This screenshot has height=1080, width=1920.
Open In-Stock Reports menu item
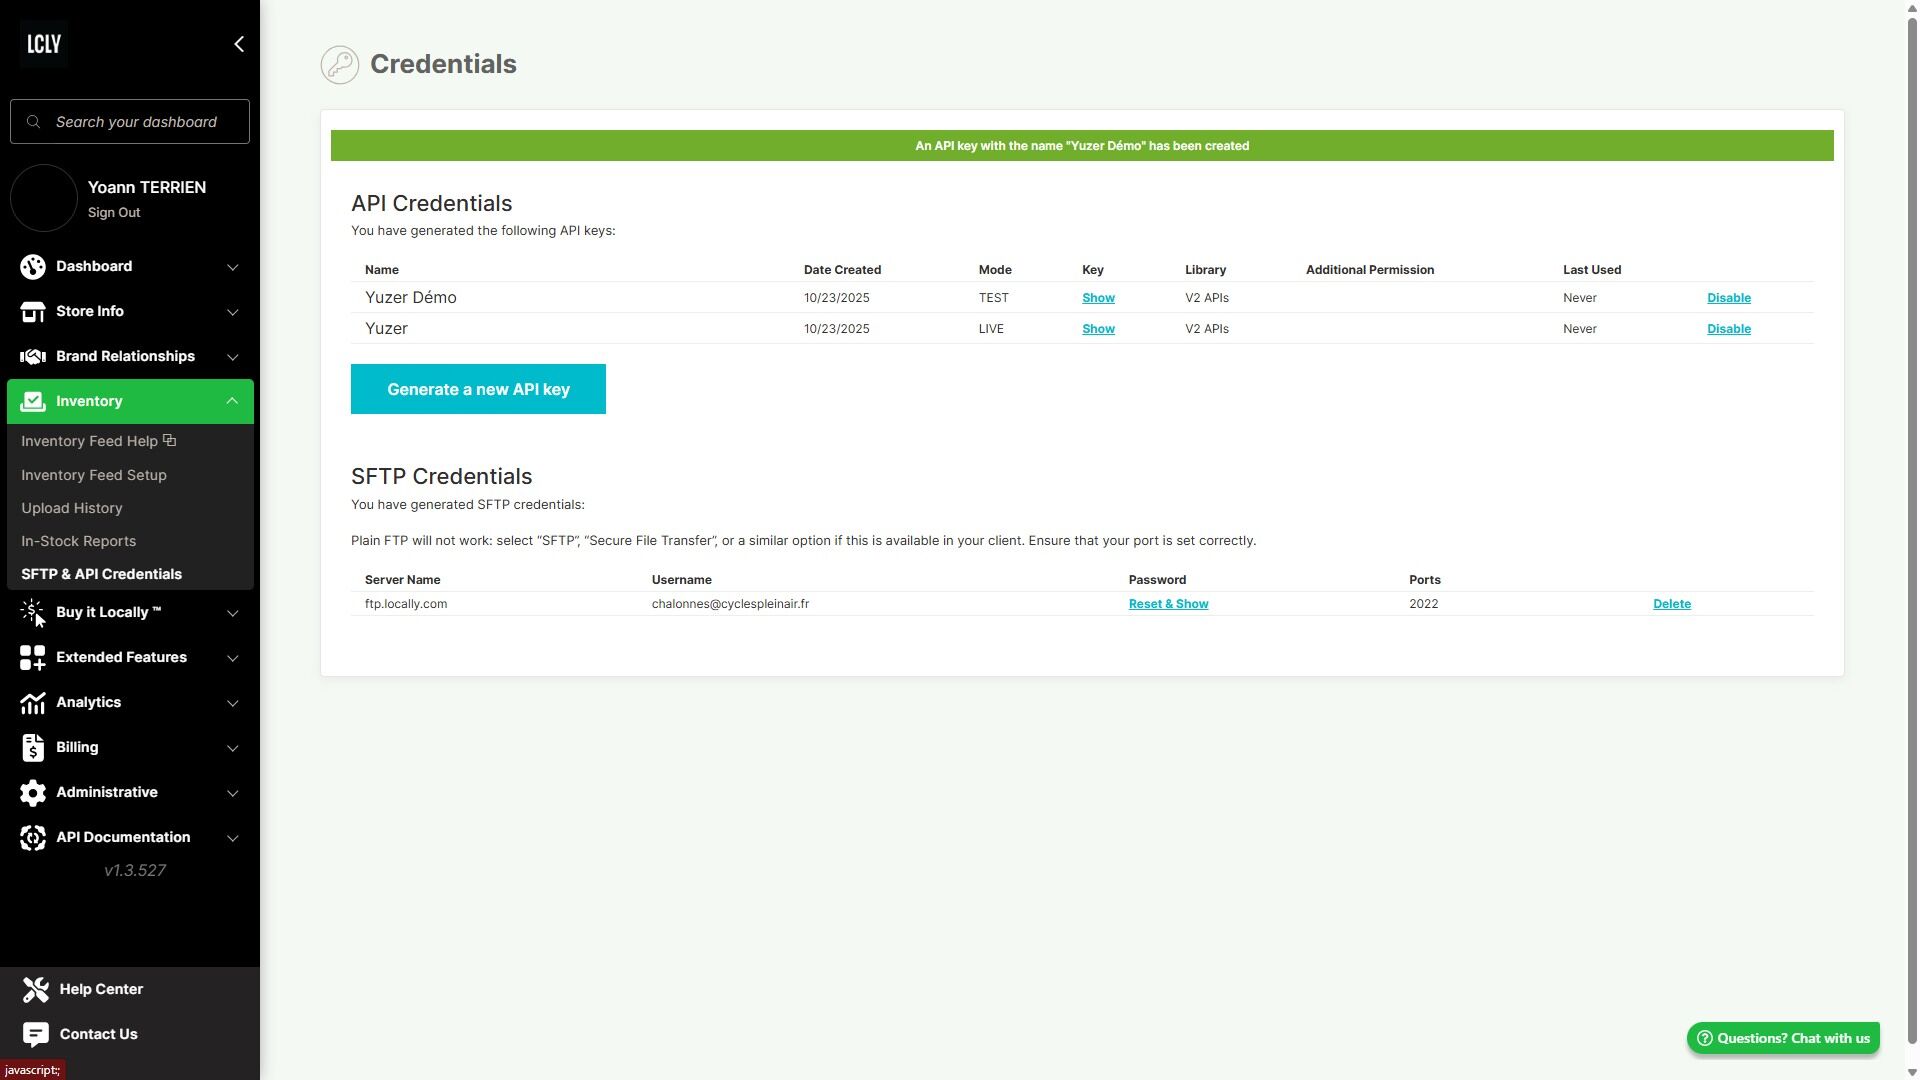(x=78, y=541)
